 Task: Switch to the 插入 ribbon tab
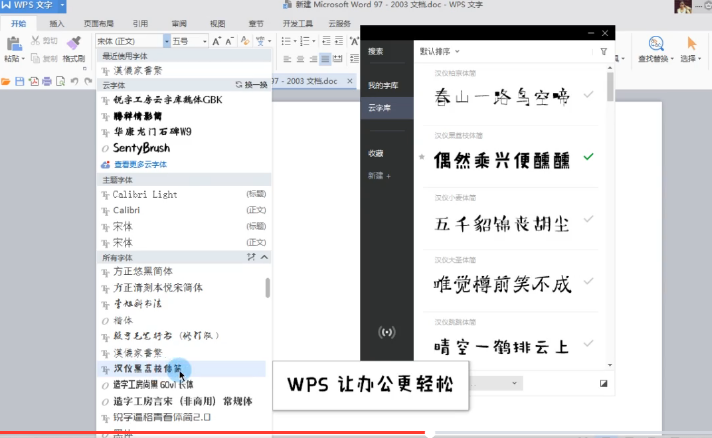coord(57,24)
